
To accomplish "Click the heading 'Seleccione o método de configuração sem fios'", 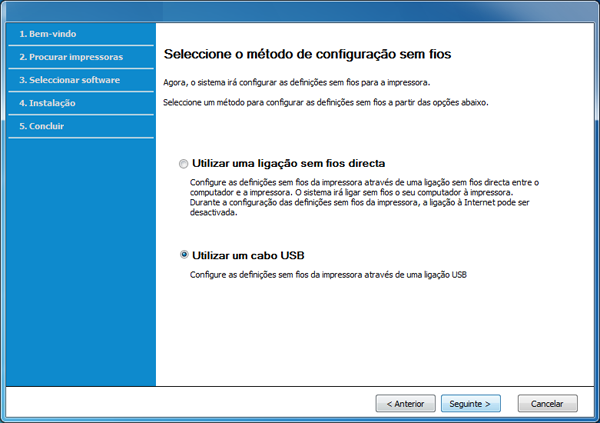I will (307, 54).
